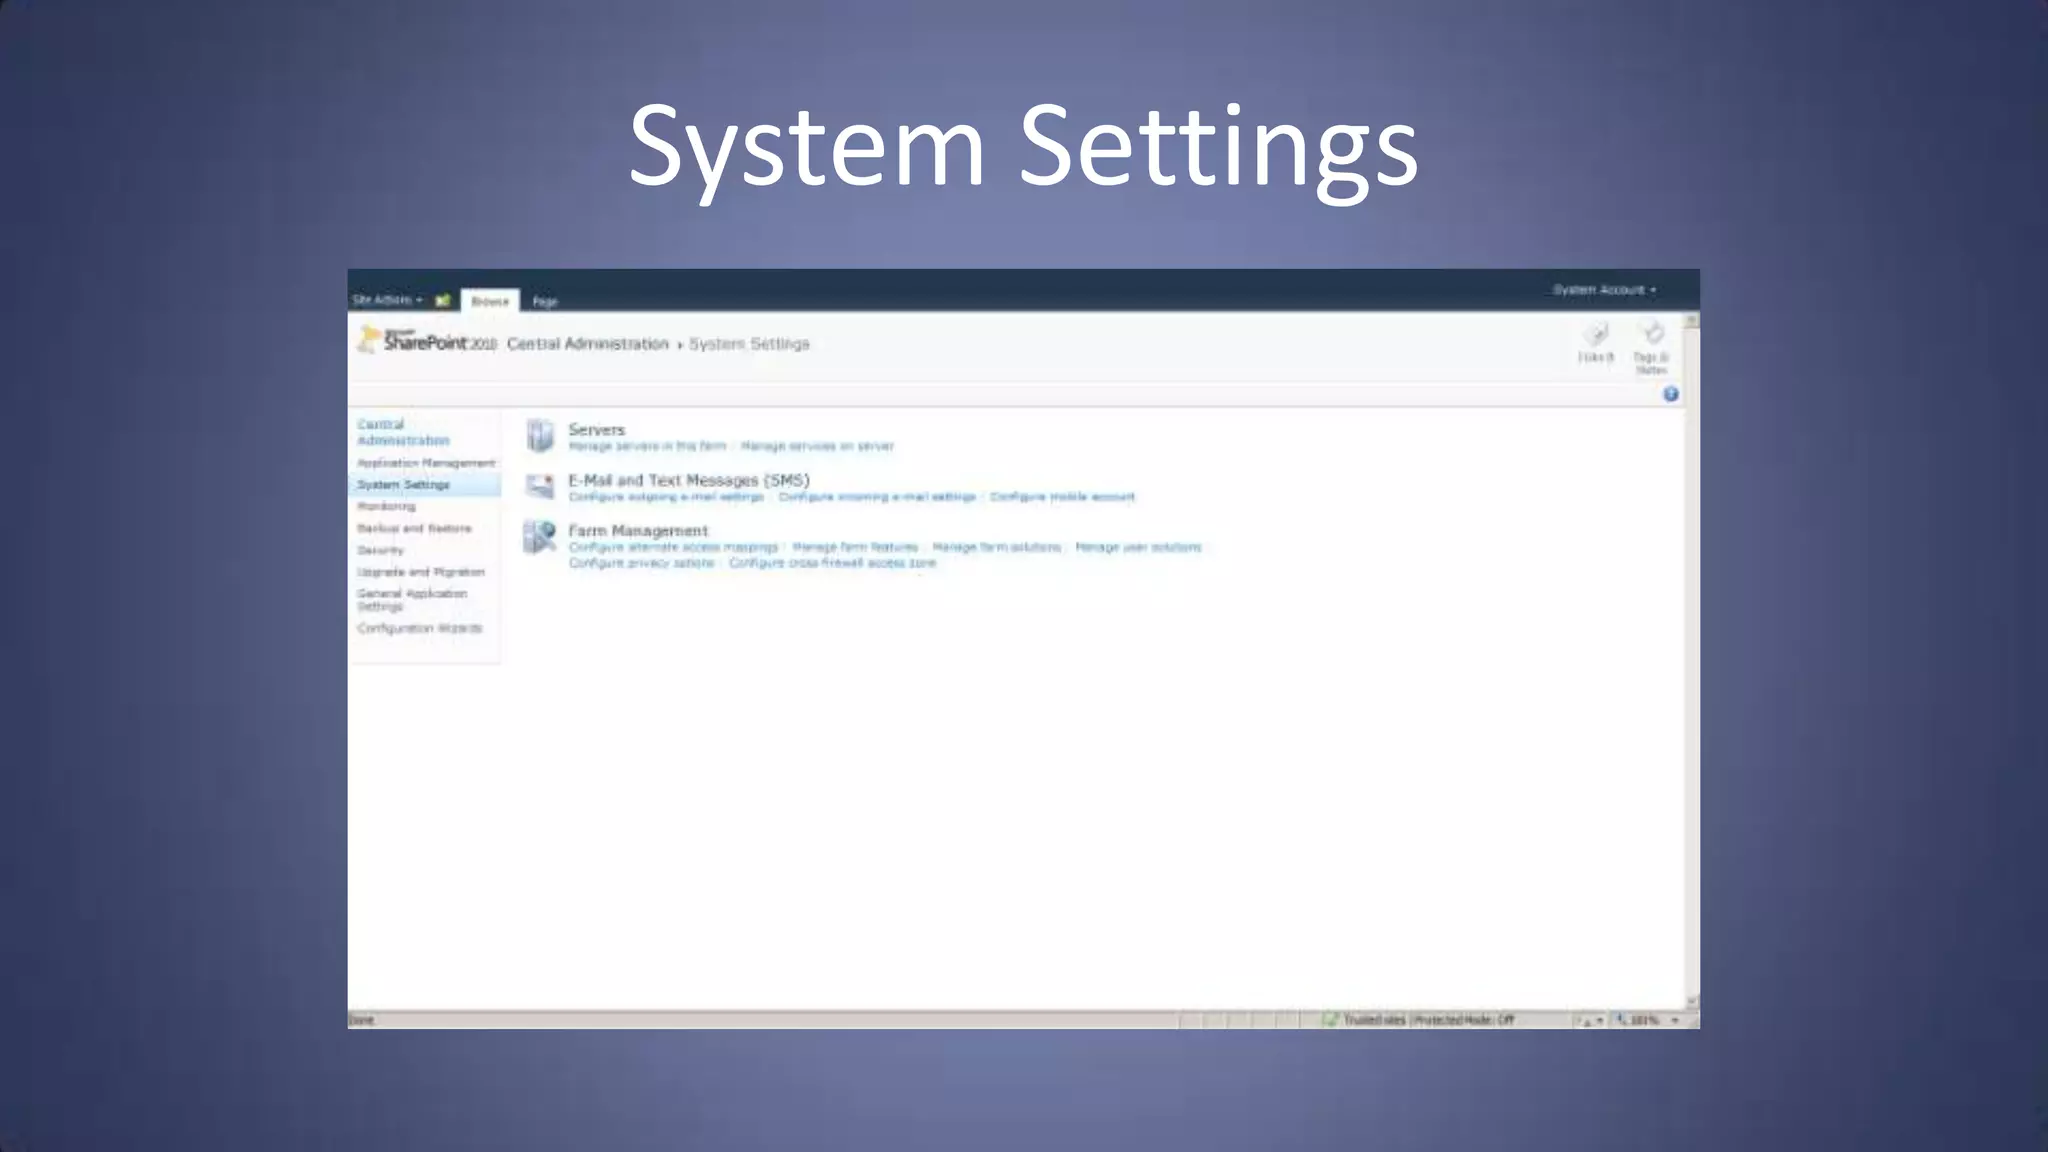The width and height of the screenshot is (2048, 1152).
Task: Open Manage user solutions link
Action: 1138,547
